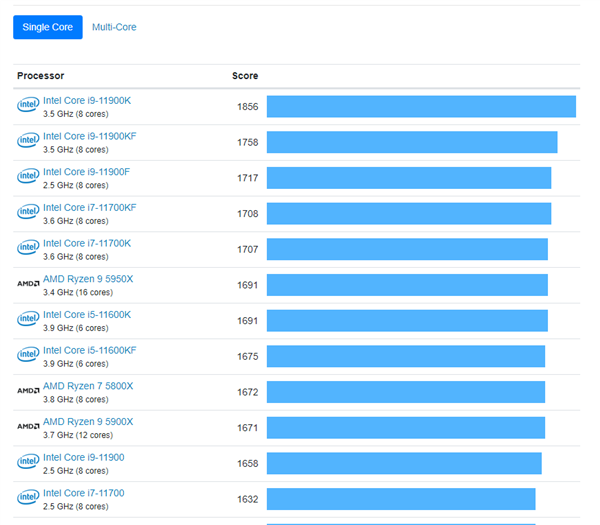Viewport: 600px width, 525px height.
Task: Click the Intel logo beside Core i9-11900KF
Action: [28, 141]
